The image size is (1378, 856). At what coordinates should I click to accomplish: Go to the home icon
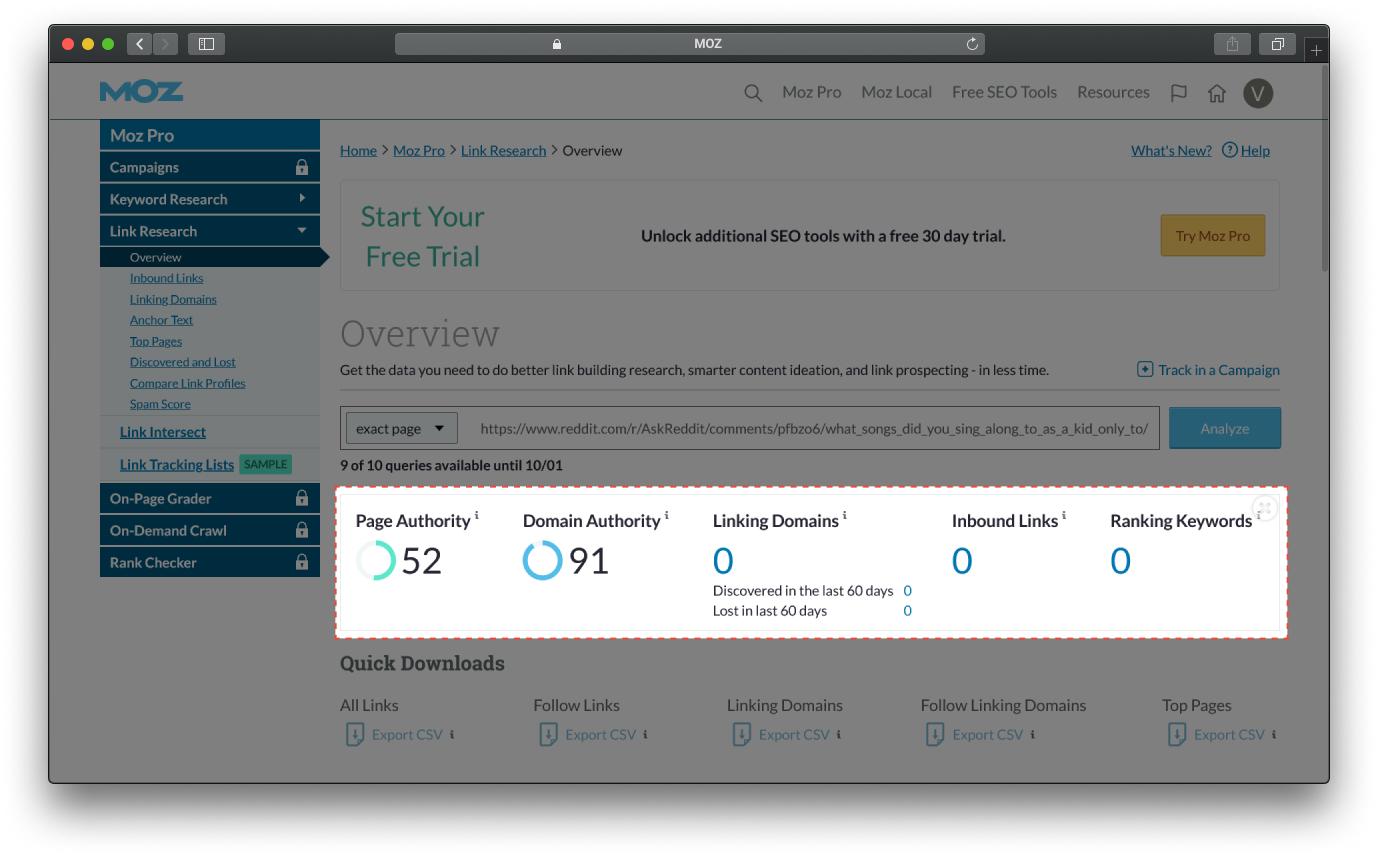(1217, 93)
